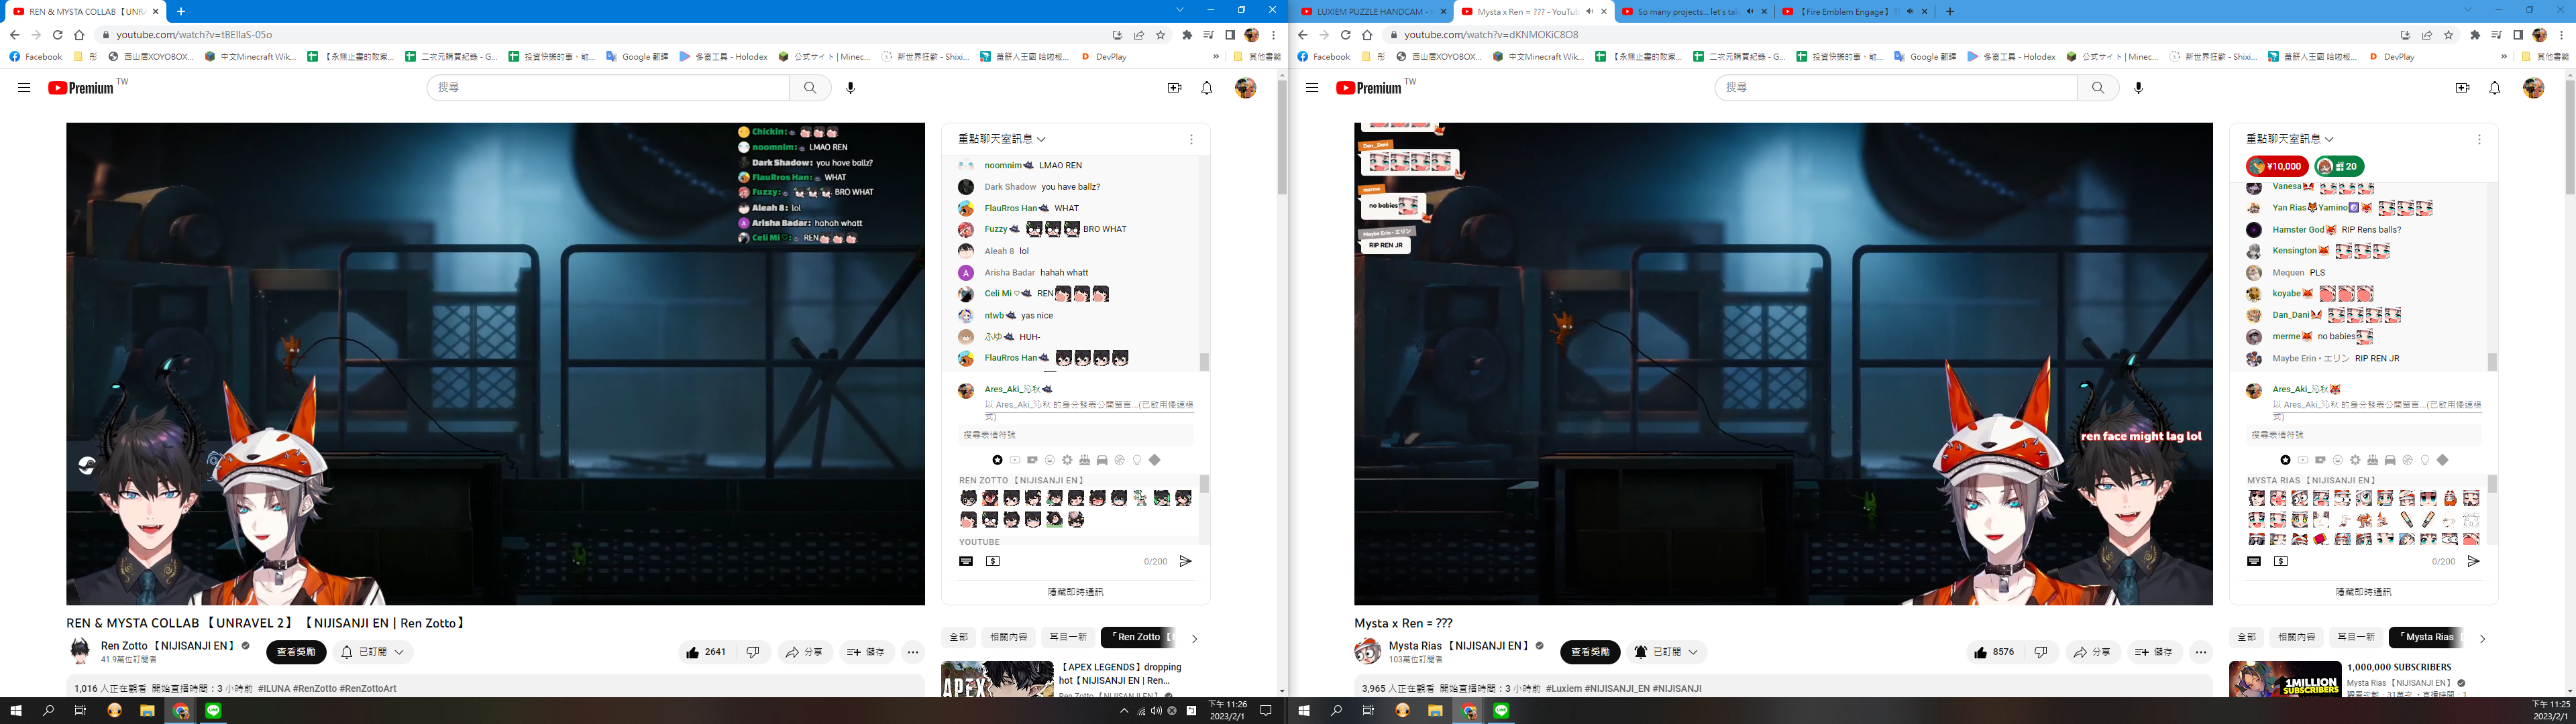Click voice search microphone in right window
This screenshot has height=724, width=2576.
(x=2139, y=88)
